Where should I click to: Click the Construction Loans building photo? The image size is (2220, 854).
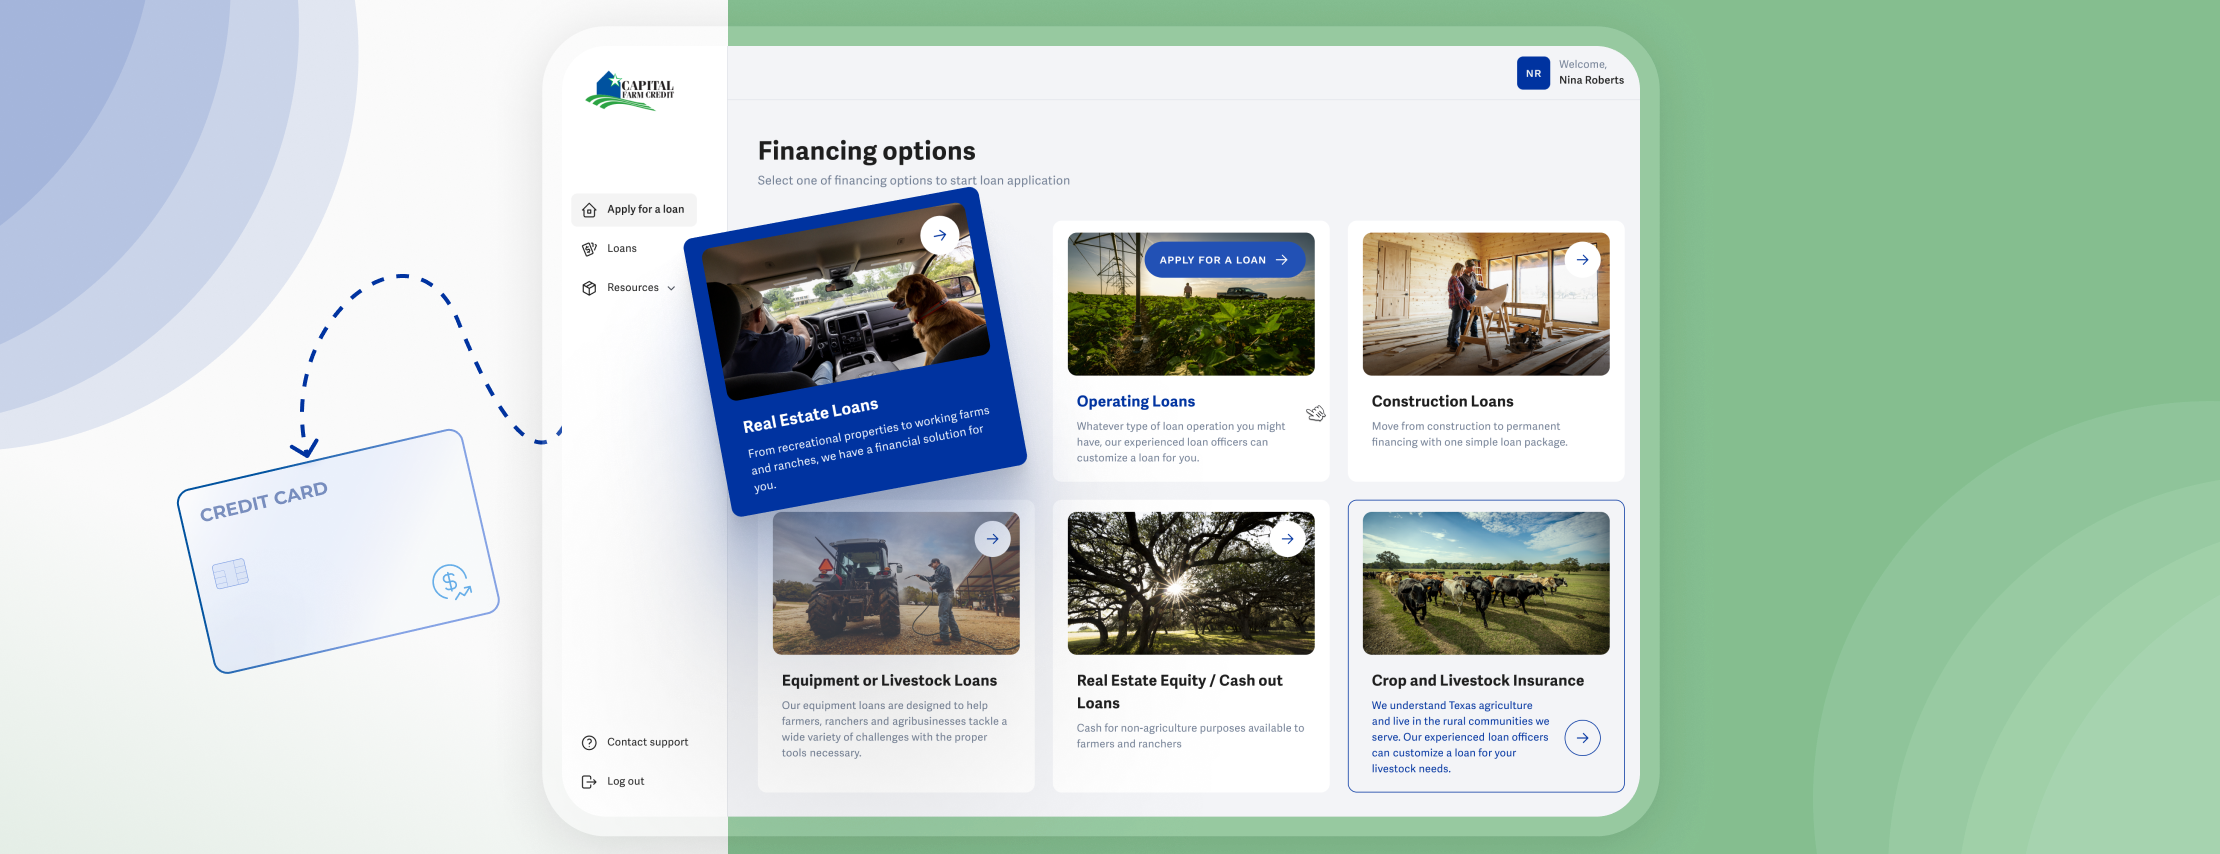(1486, 304)
